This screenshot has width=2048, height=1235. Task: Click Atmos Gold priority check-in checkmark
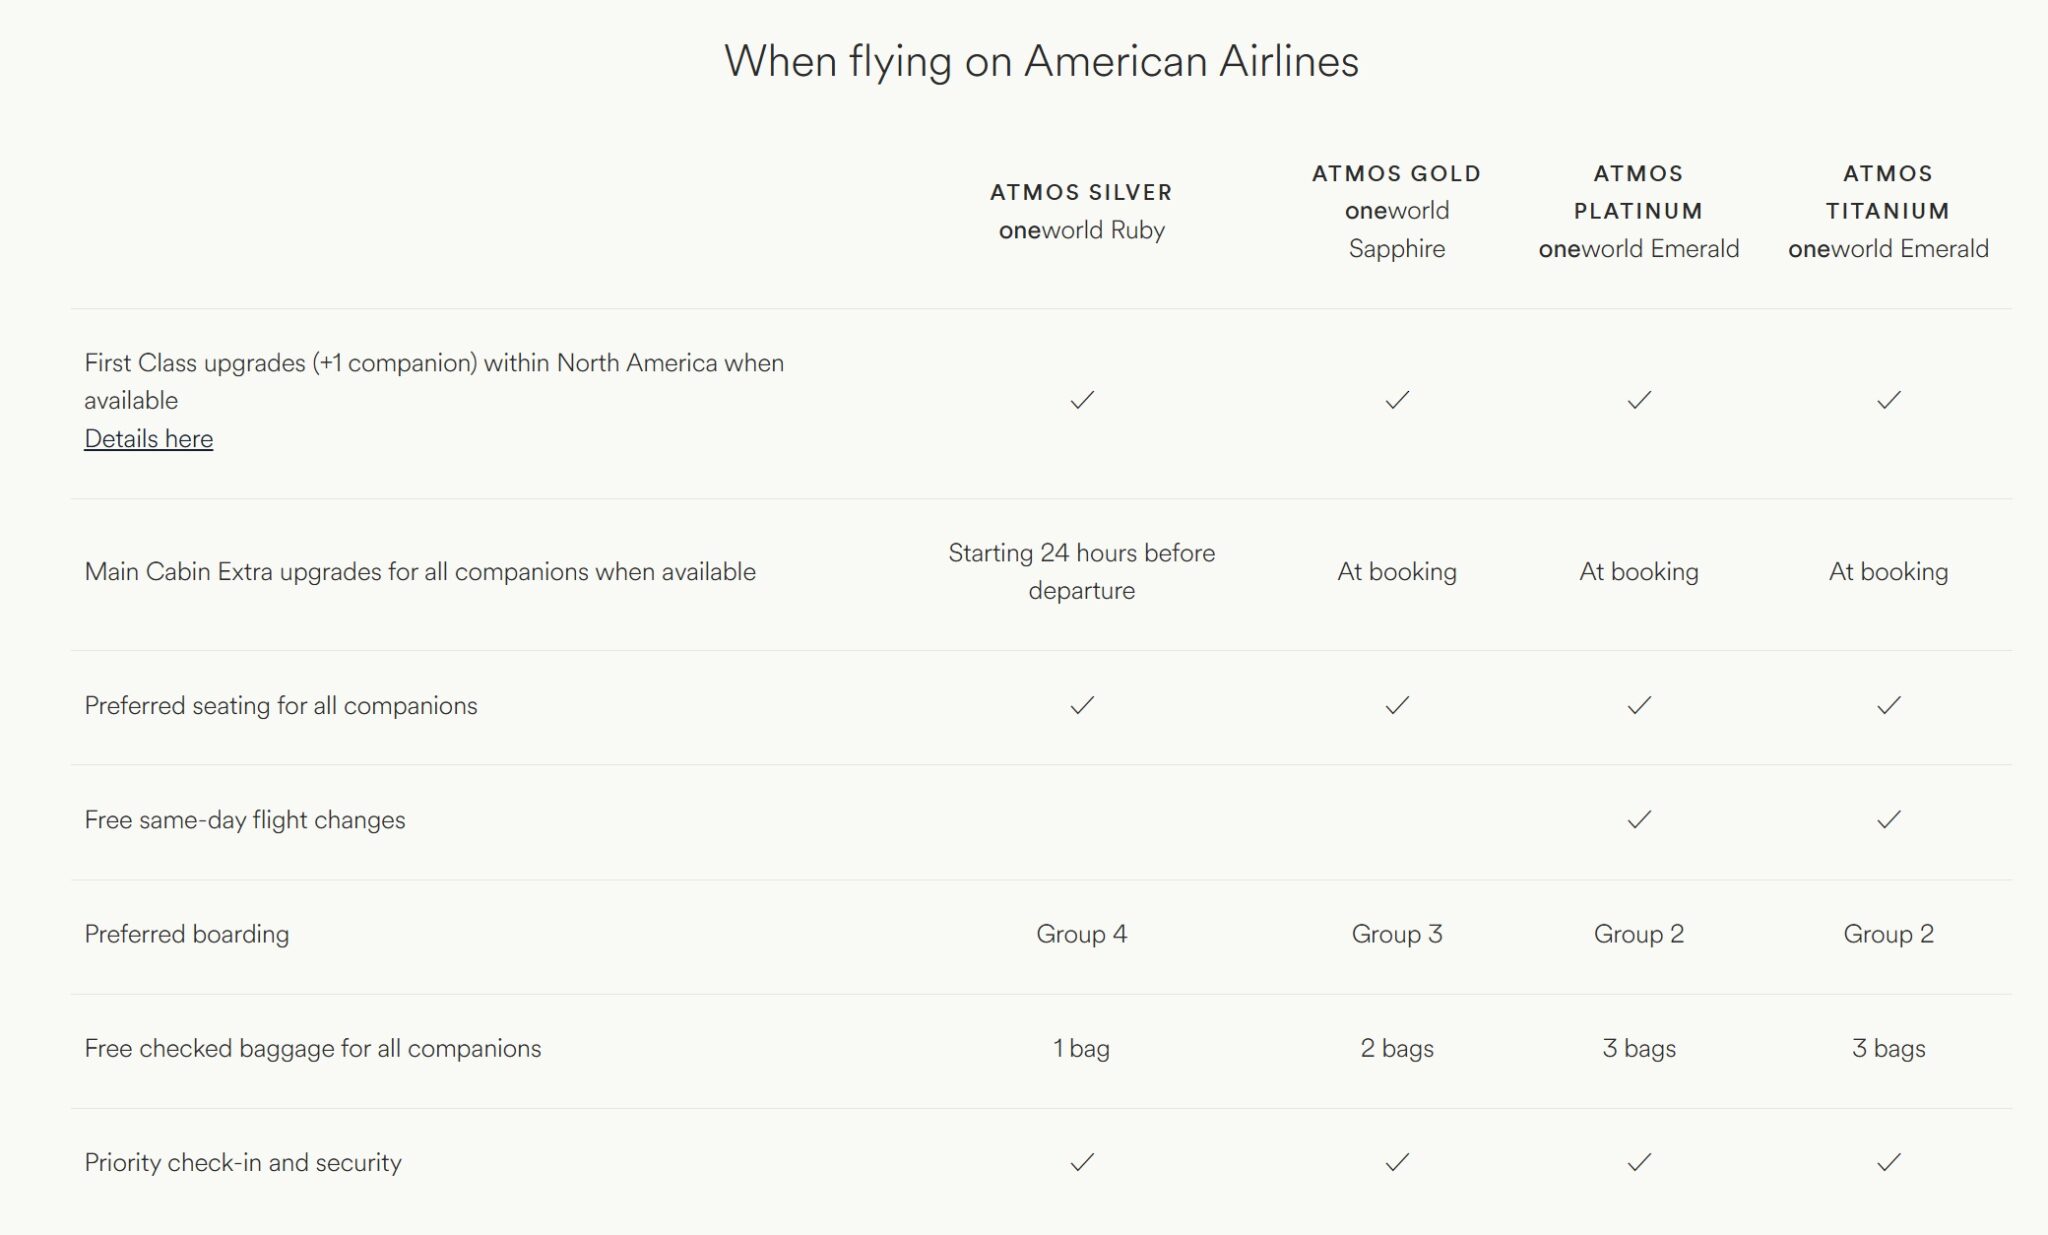point(1397,1162)
